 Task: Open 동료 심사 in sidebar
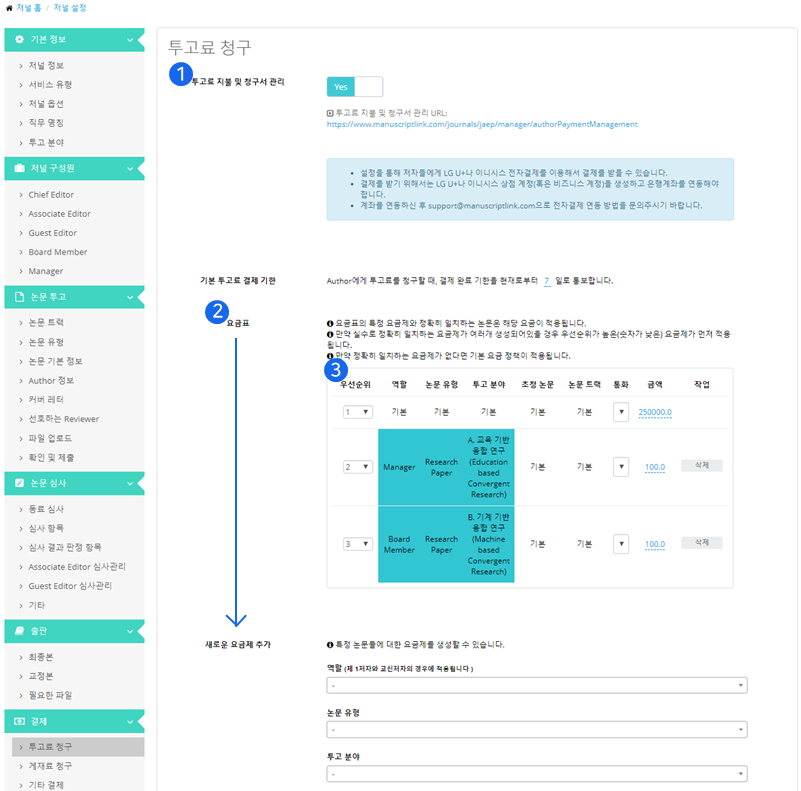click(x=46, y=509)
